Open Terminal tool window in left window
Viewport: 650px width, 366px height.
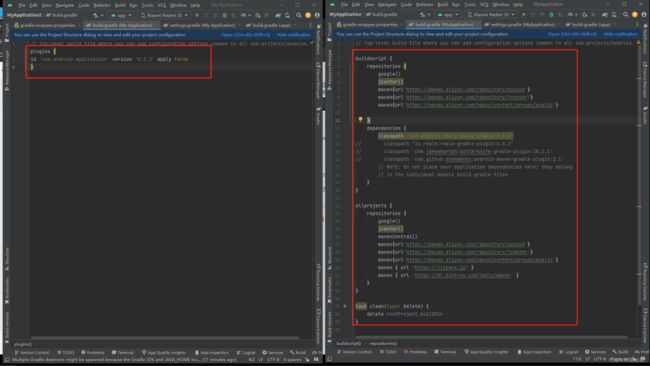pyautogui.click(x=123, y=353)
